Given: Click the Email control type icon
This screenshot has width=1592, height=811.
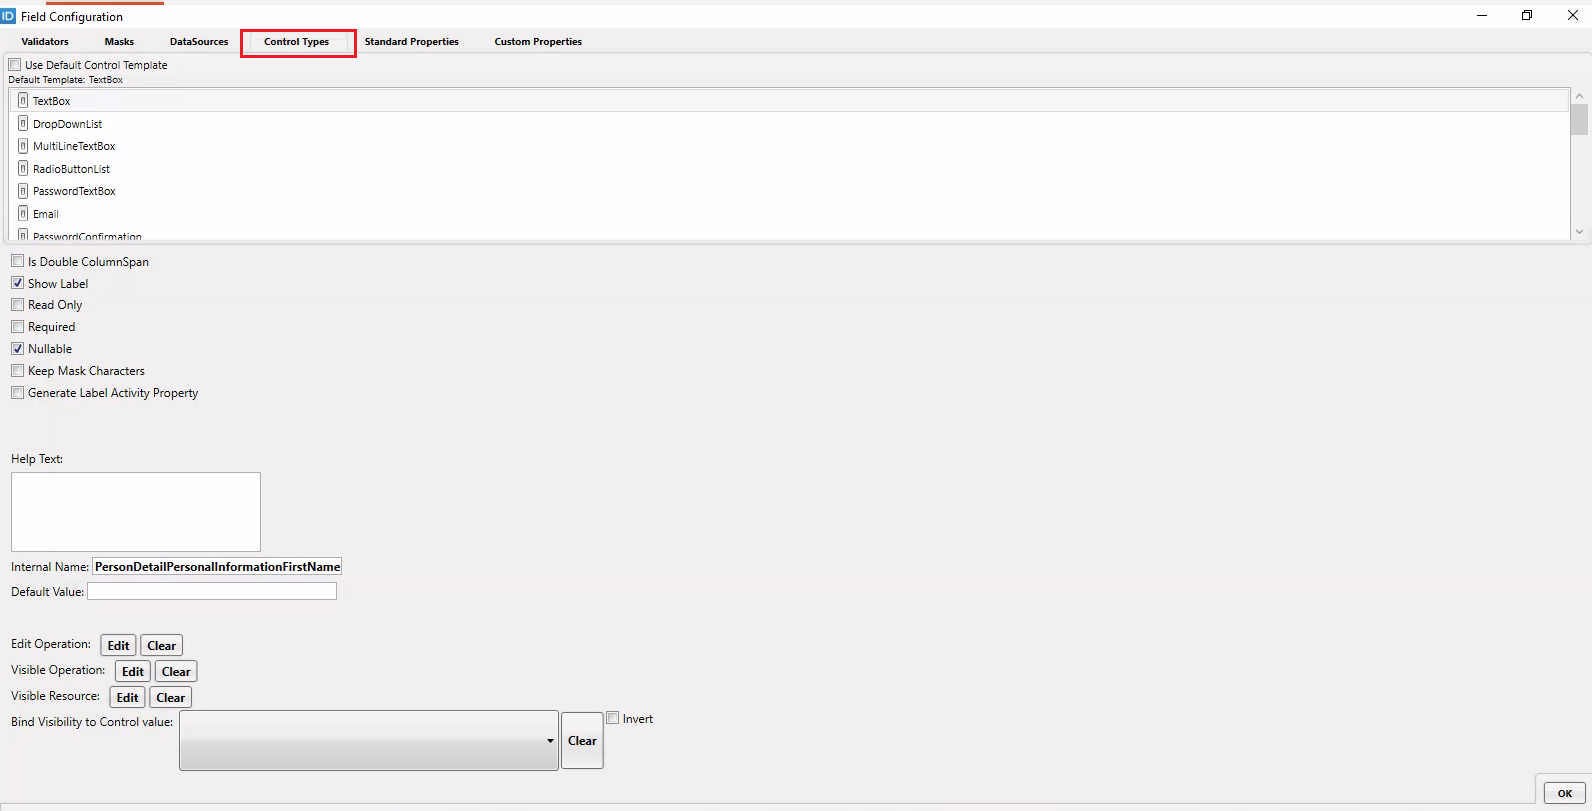Looking at the screenshot, I should (23, 214).
